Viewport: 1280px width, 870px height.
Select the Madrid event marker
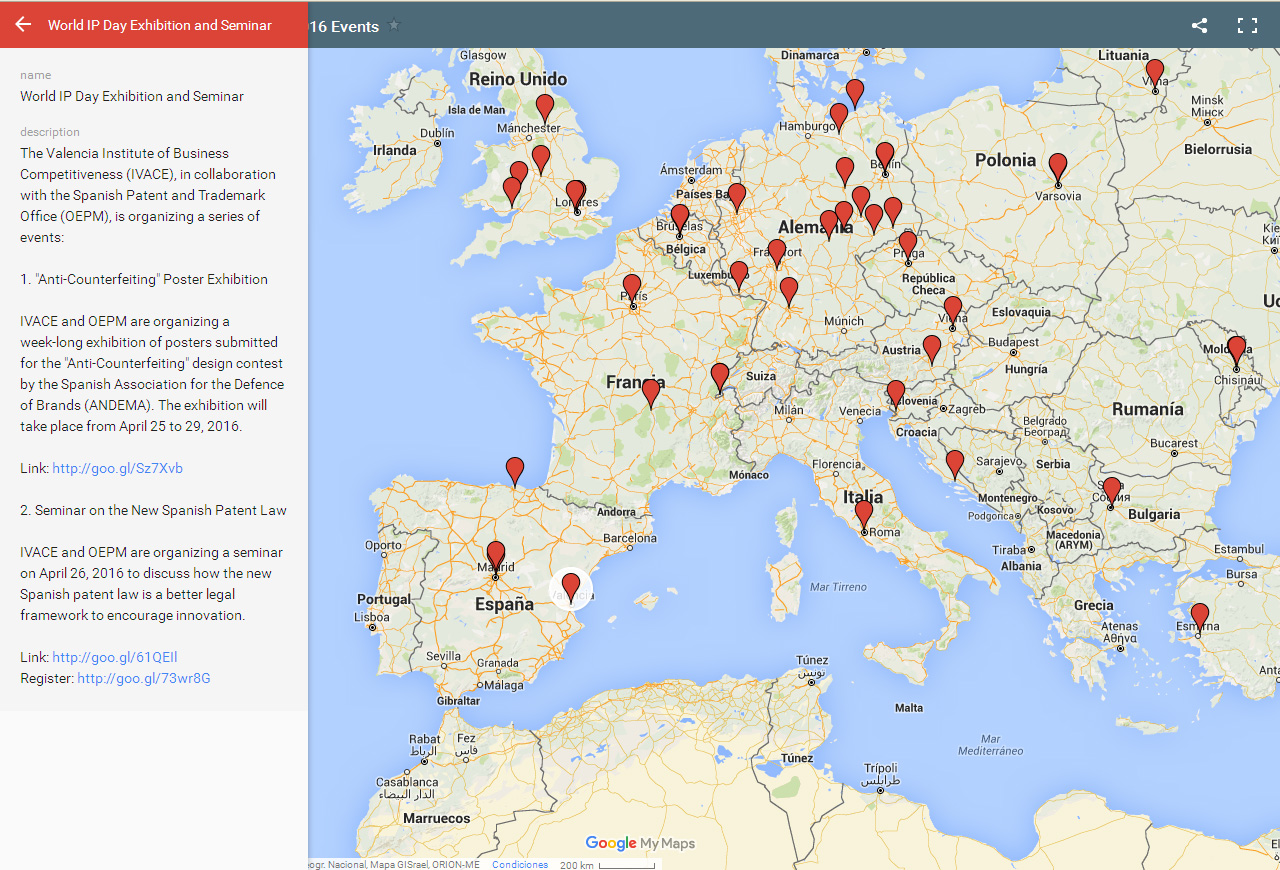496,556
